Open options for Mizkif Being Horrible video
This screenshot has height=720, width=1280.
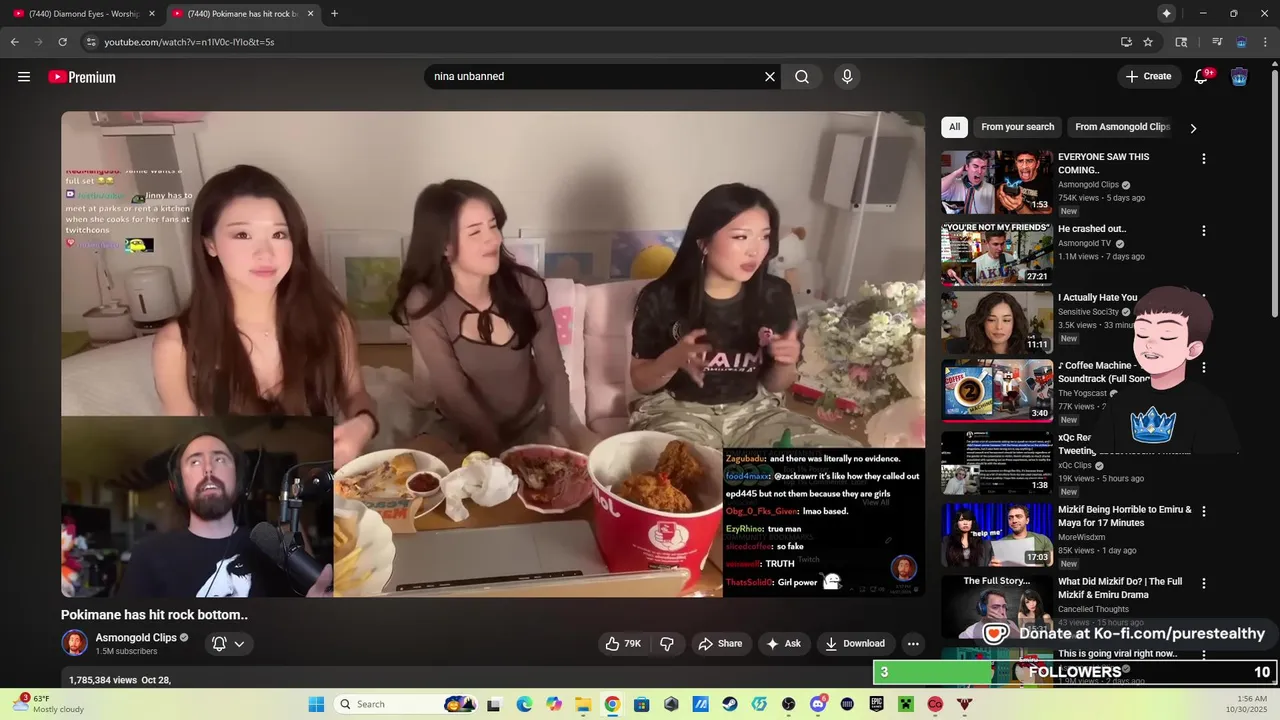[1203, 511]
